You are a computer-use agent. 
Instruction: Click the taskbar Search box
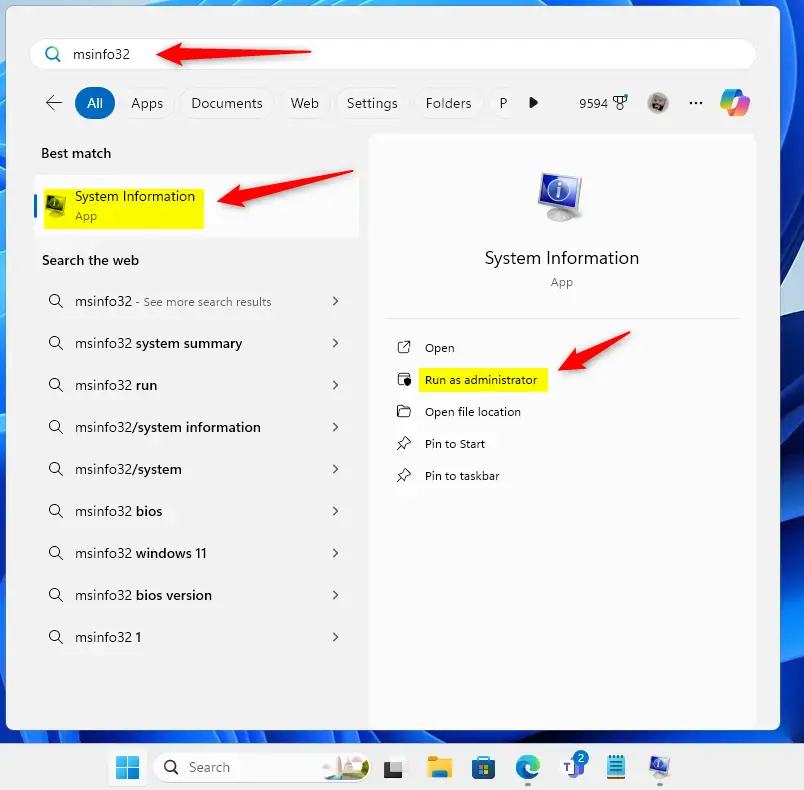(x=262, y=767)
